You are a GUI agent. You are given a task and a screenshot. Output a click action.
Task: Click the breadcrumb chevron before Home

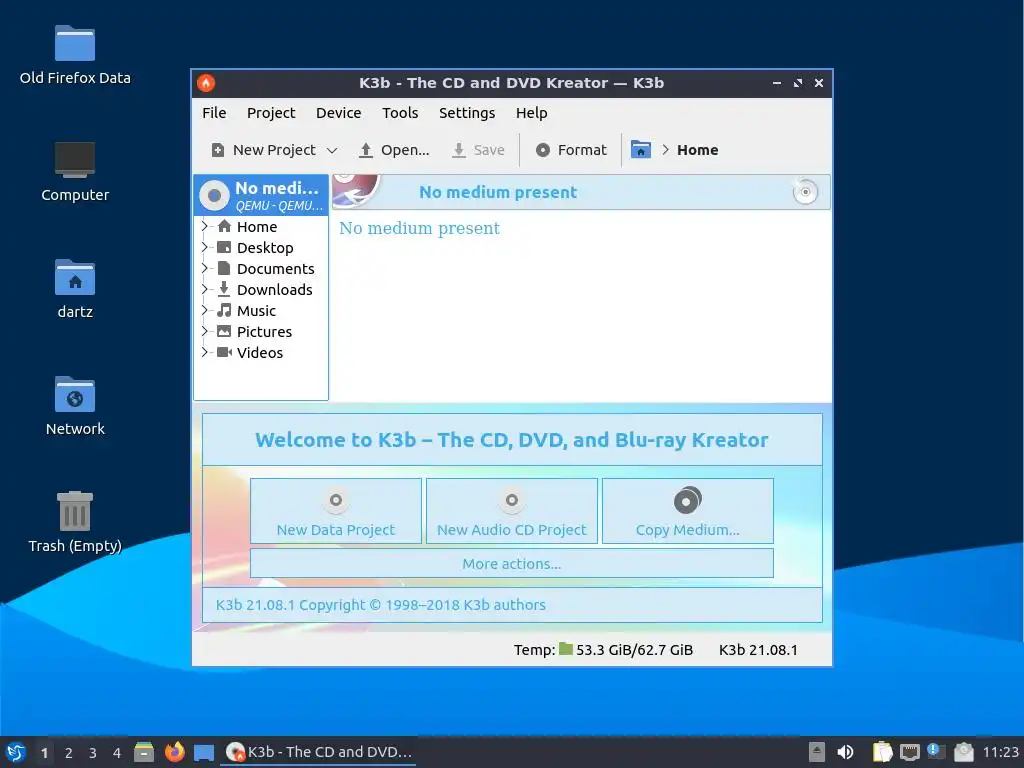click(665, 150)
